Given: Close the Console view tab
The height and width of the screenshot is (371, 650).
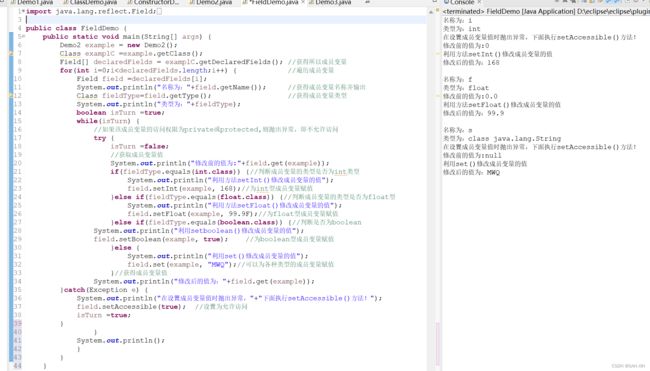Looking at the screenshot, I should pos(479,2).
